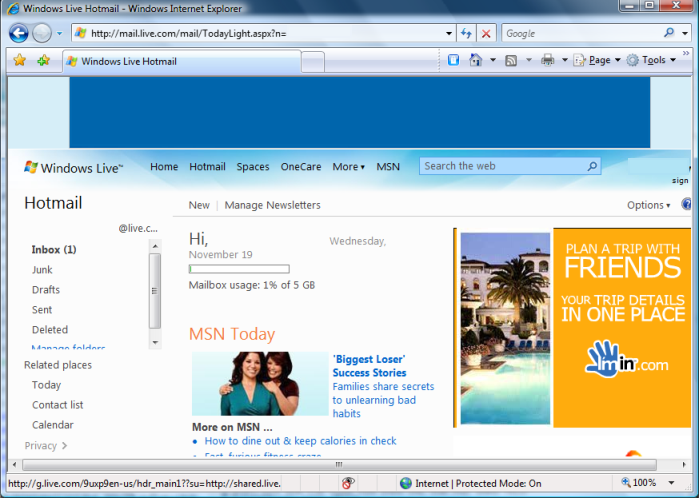Show more toolbar commands chevron
The width and height of the screenshot is (699, 498).
(x=686, y=54)
